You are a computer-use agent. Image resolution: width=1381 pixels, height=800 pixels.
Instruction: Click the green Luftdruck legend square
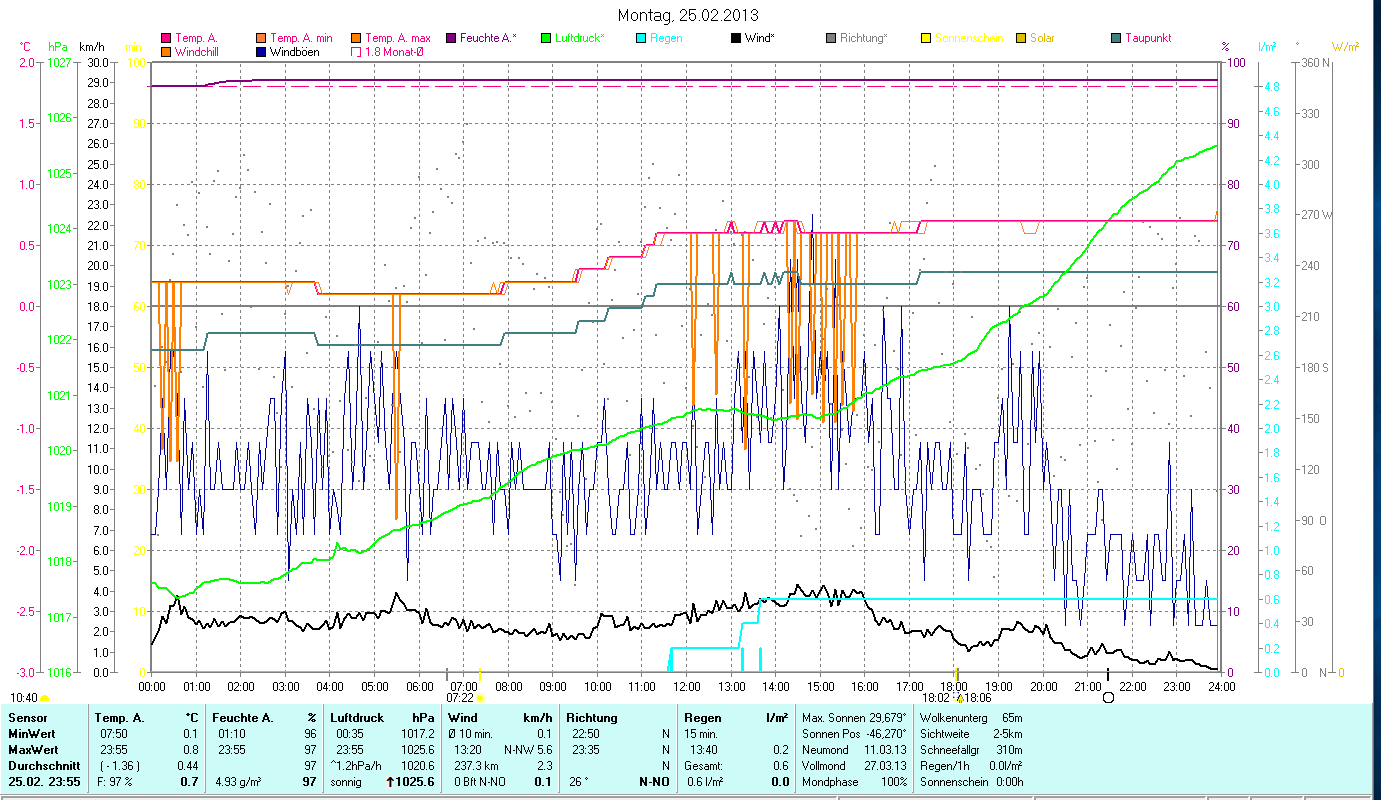pos(545,38)
